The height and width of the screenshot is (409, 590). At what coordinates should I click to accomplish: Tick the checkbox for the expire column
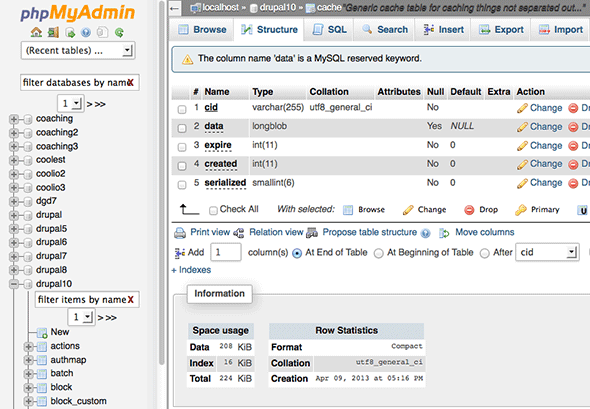click(x=182, y=147)
